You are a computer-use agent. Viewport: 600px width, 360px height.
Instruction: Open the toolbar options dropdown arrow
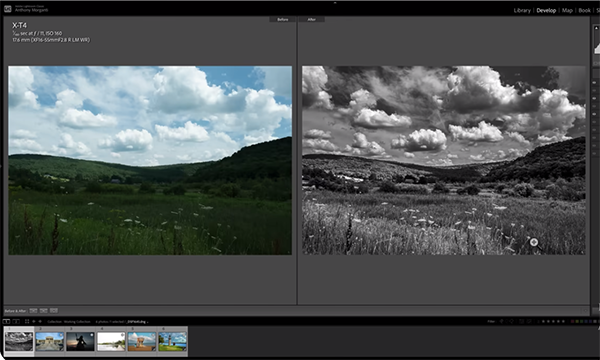585,311
